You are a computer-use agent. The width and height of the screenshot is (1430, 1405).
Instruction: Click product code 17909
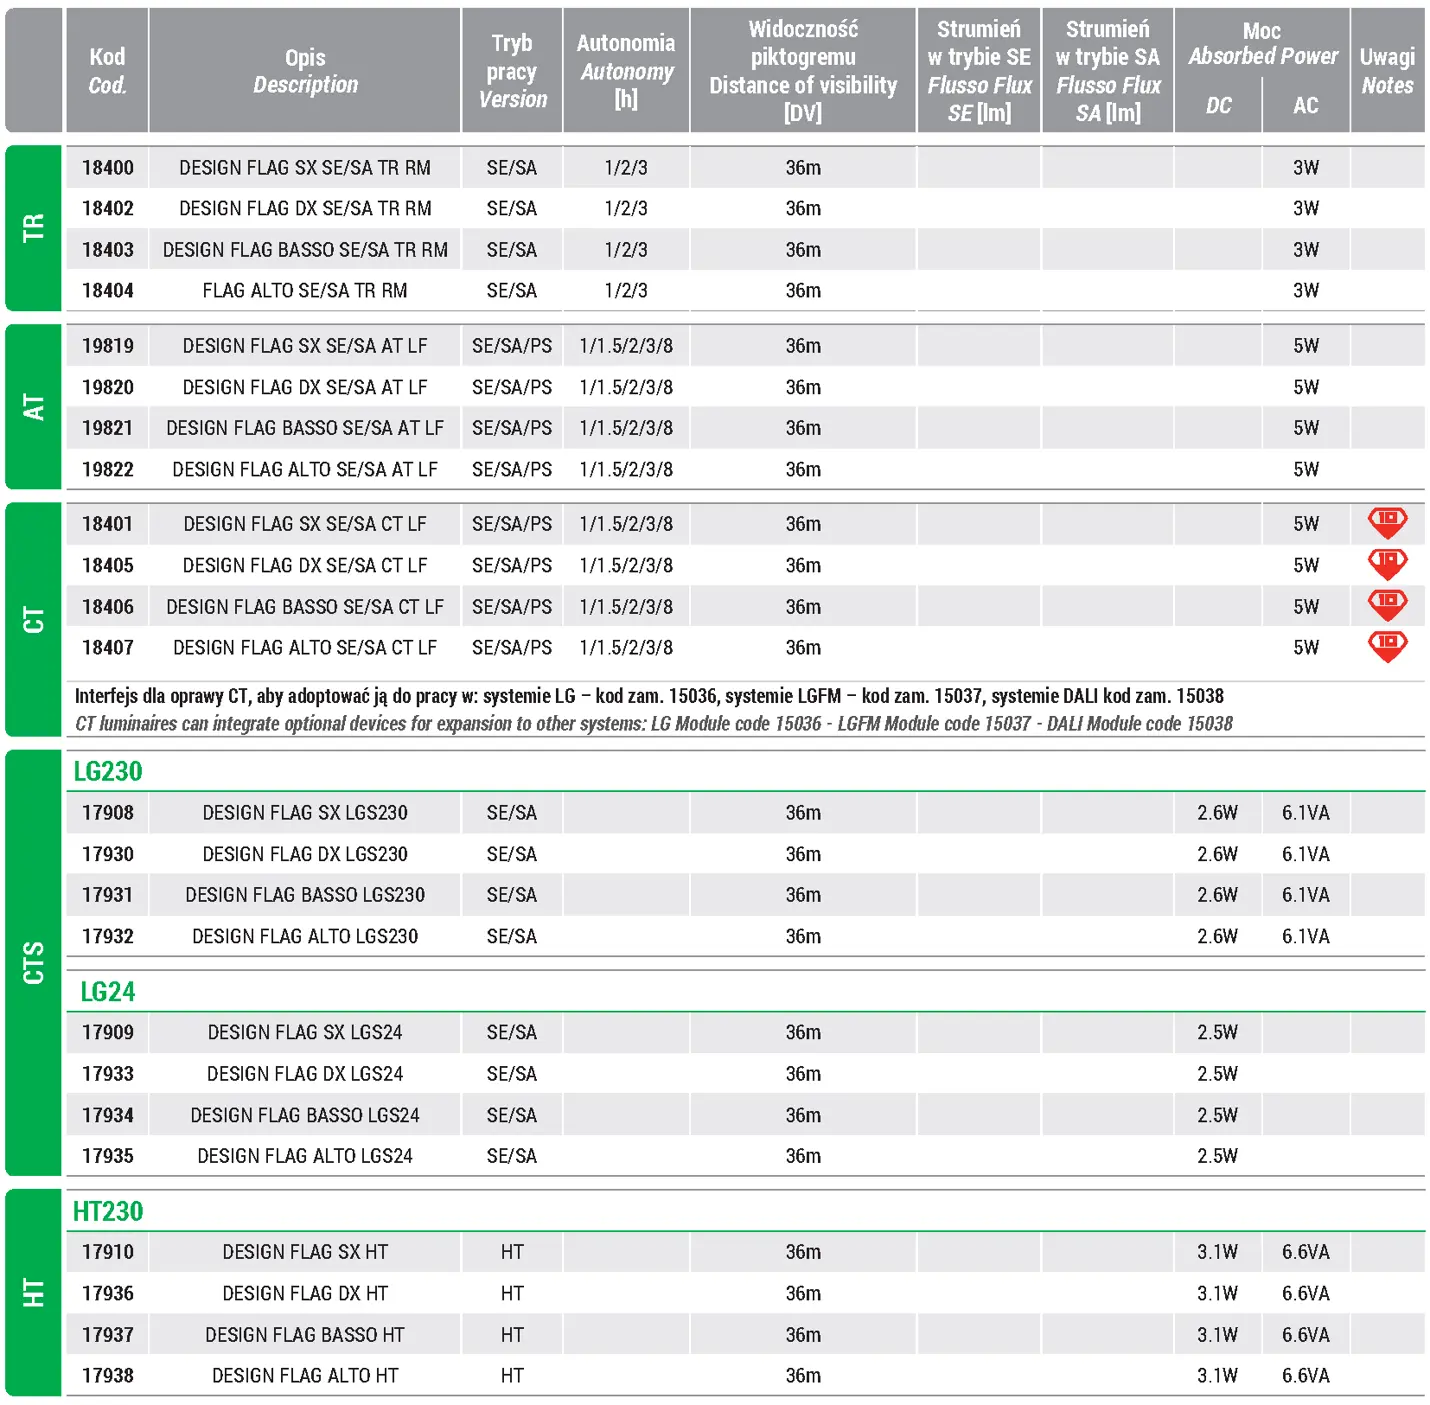[108, 1032]
